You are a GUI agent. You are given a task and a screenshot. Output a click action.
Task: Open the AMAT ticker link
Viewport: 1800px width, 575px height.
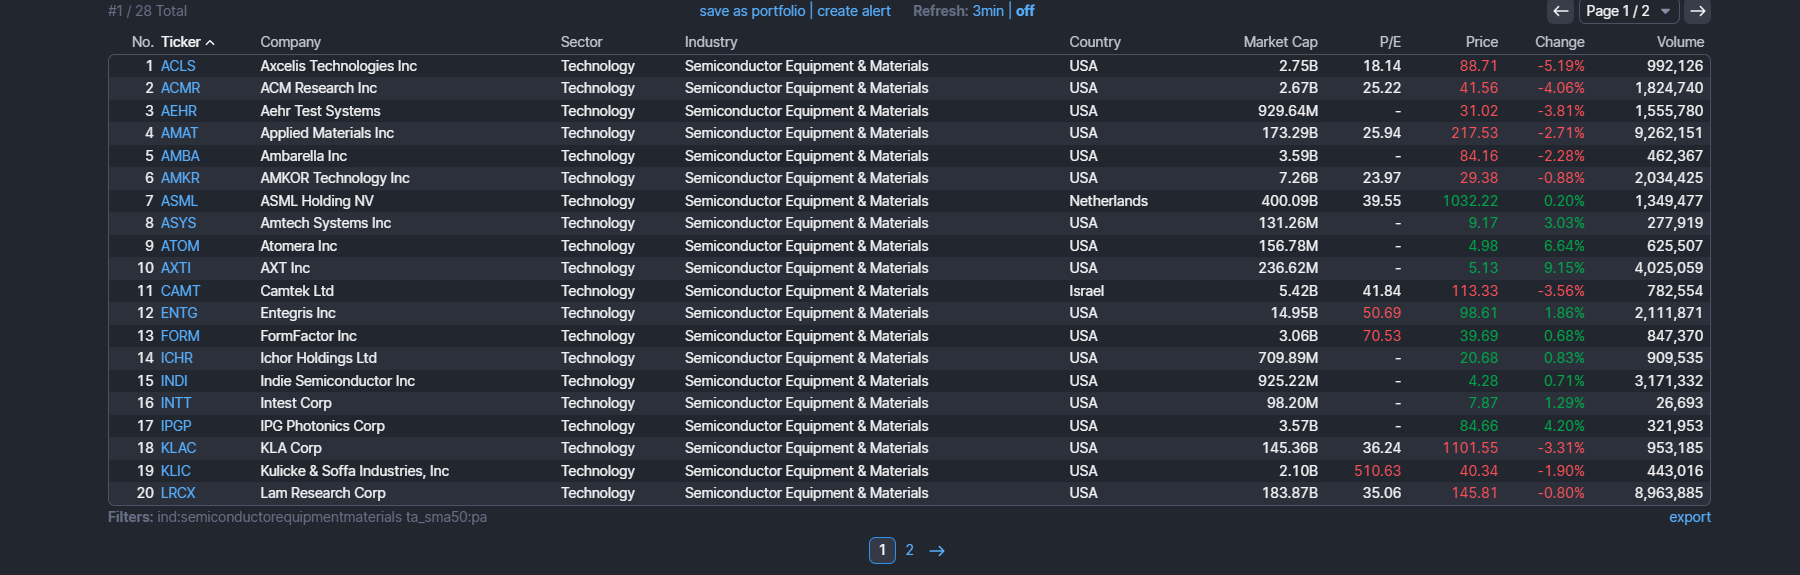pos(179,133)
